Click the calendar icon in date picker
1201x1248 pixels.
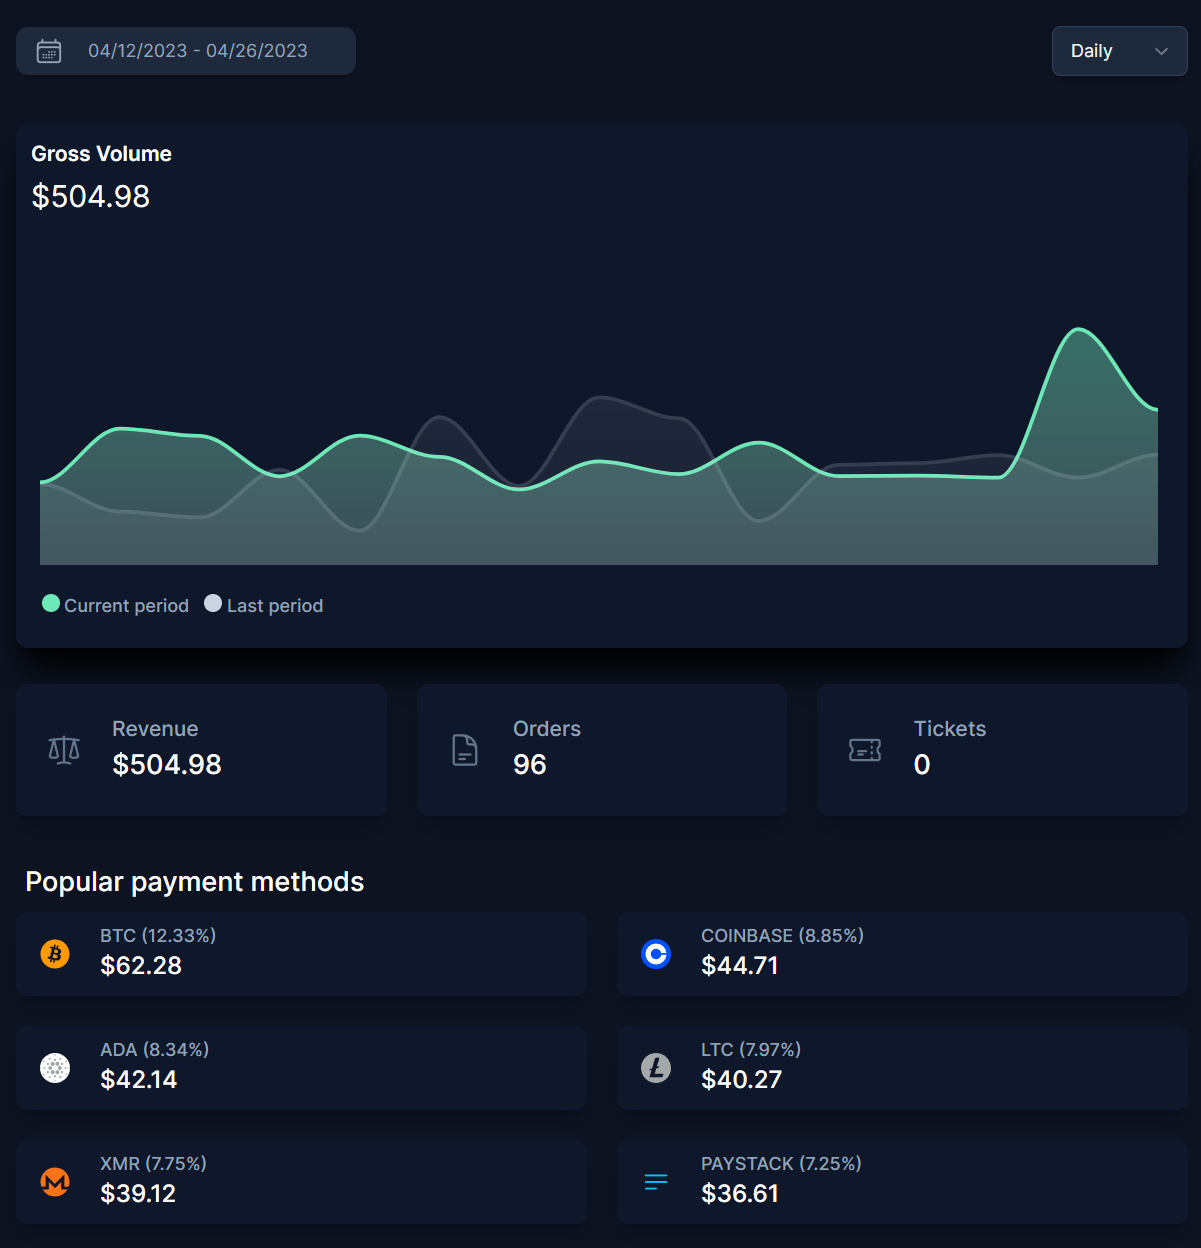click(49, 51)
